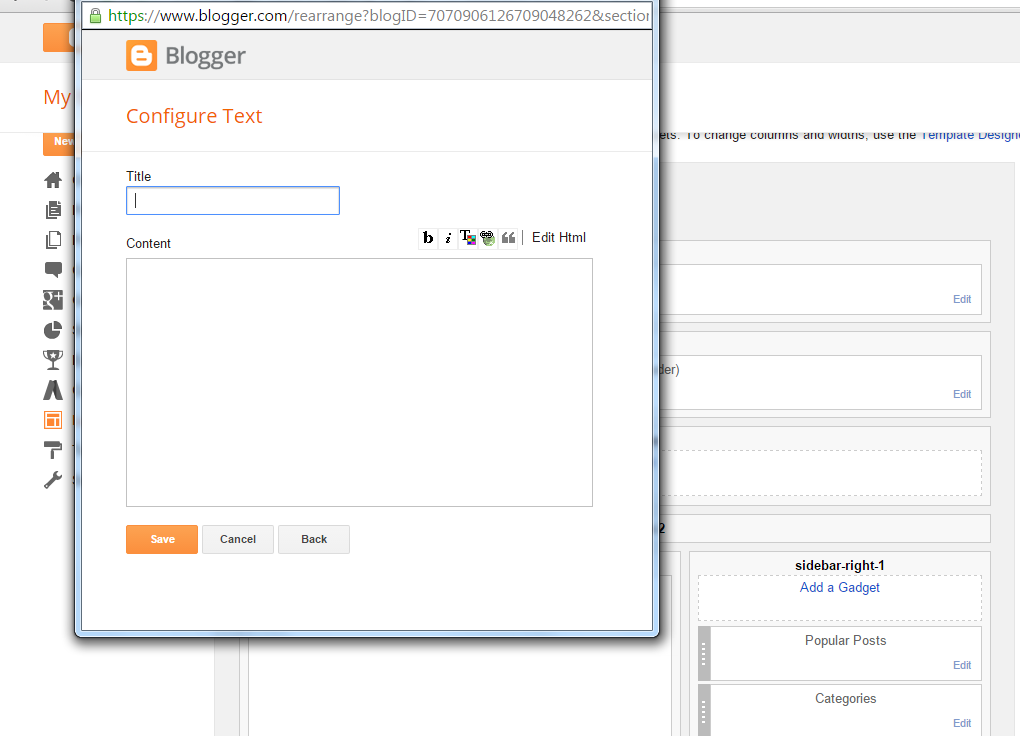Open Pages icon in Blogger sidebar

(x=53, y=240)
